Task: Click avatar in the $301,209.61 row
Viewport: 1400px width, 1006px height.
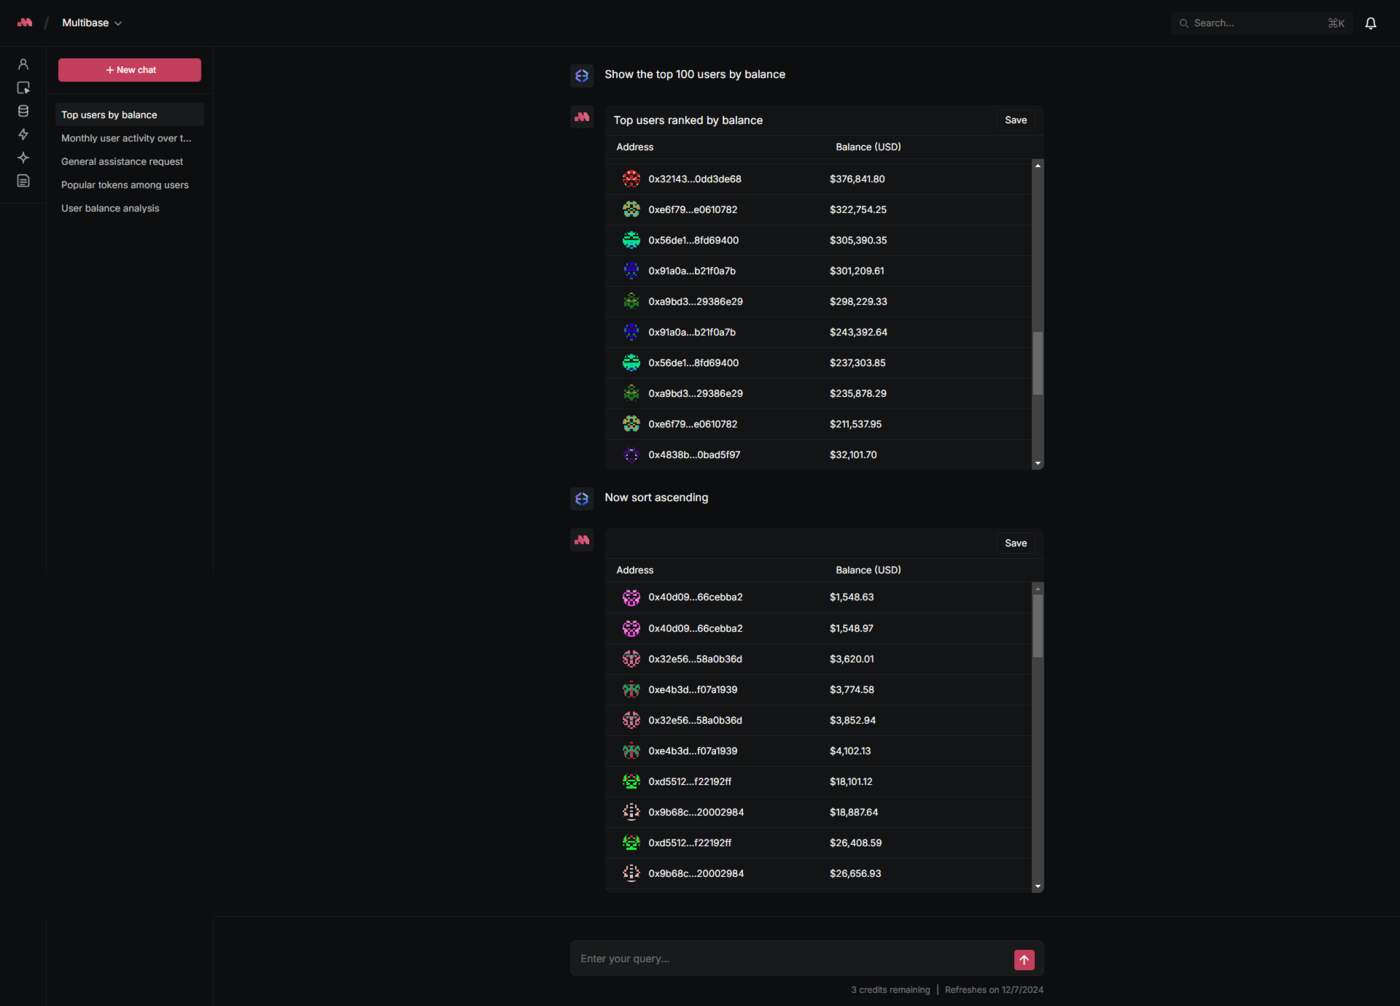Action: point(631,271)
